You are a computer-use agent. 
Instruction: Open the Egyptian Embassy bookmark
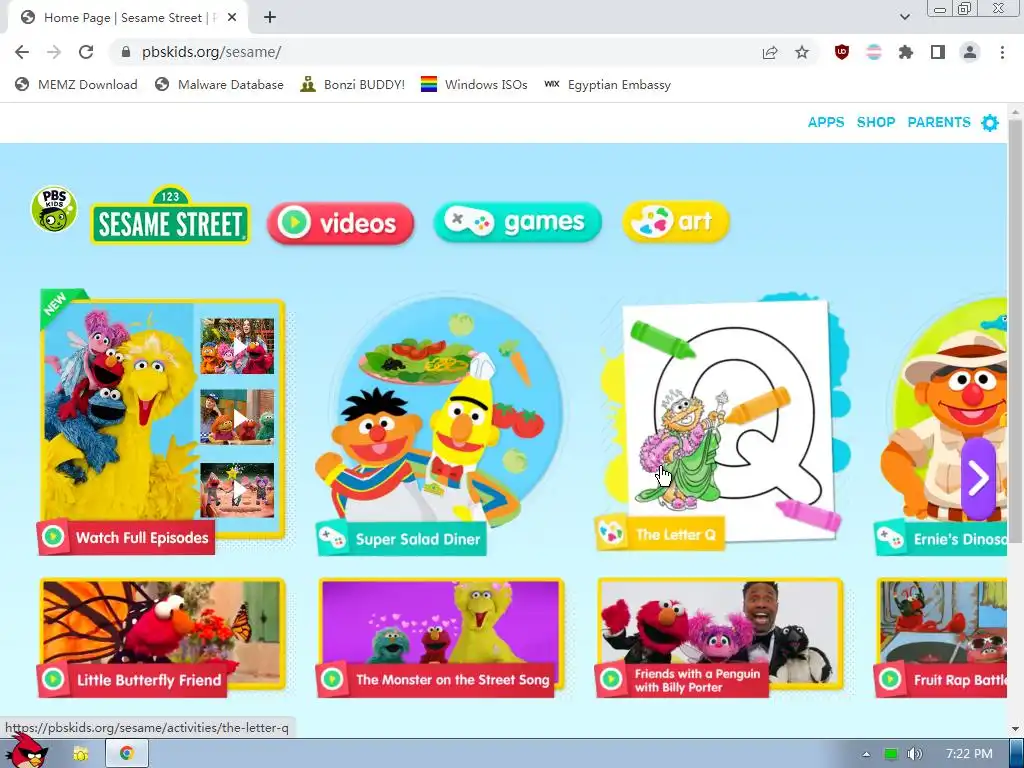pos(607,85)
